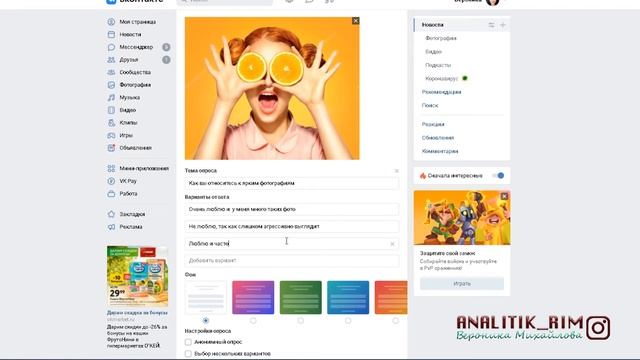Click the Музыка note icon
This screenshot has height=360, width=640.
[x=111, y=98]
